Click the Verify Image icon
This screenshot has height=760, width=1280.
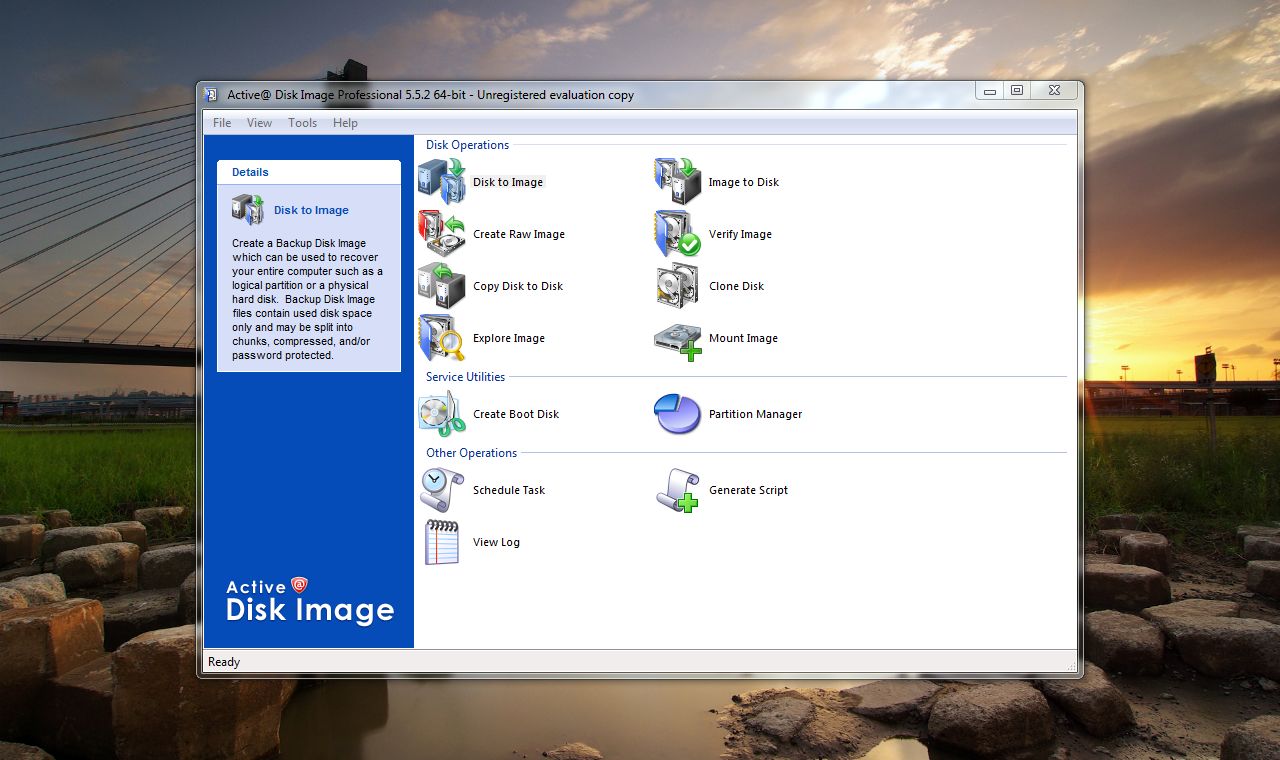coord(678,234)
